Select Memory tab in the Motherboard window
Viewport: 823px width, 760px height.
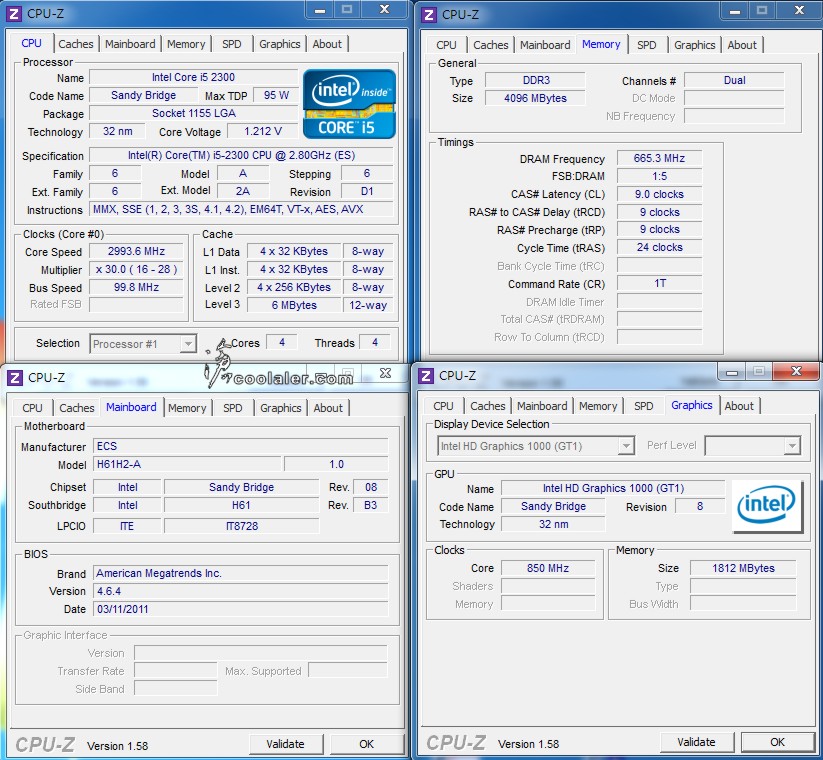187,408
